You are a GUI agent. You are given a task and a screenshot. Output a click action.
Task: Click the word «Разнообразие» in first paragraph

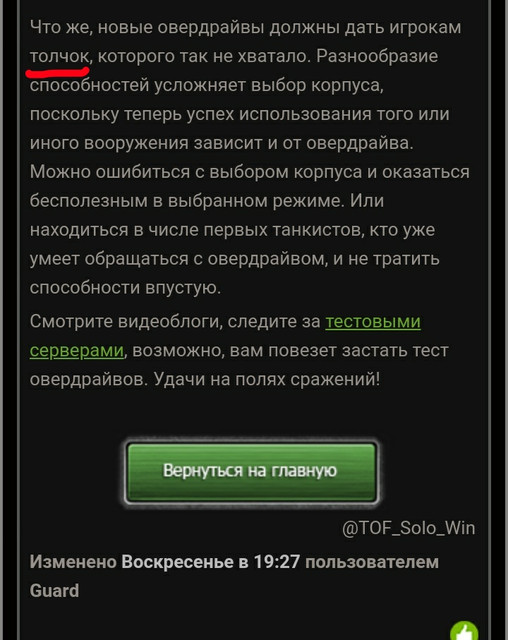(x=377, y=56)
